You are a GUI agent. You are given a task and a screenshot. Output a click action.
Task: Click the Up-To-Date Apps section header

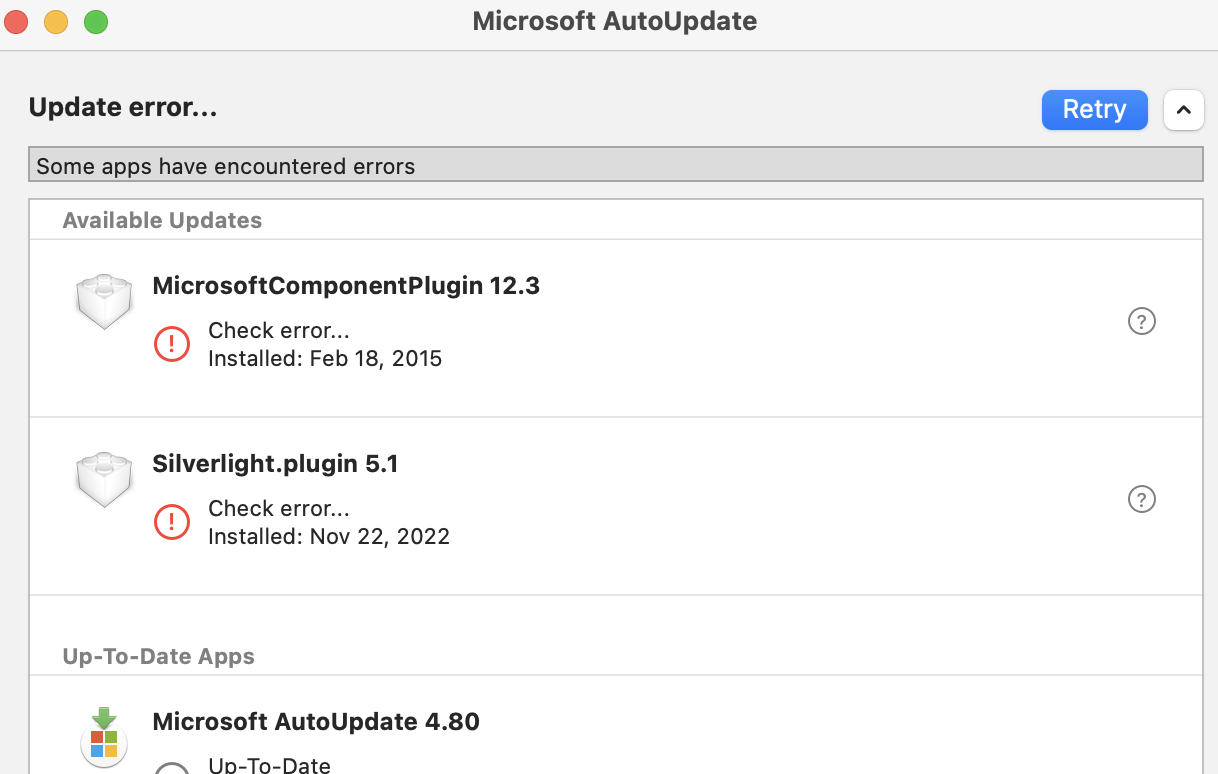tap(158, 656)
